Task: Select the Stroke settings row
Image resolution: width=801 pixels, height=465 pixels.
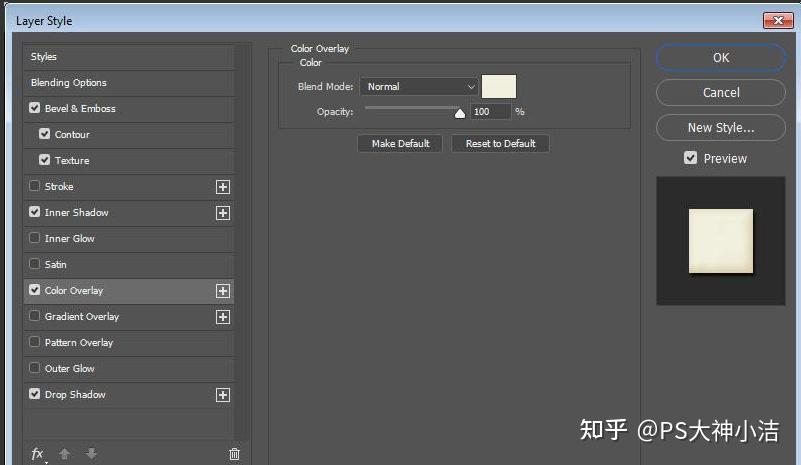Action: (129, 187)
